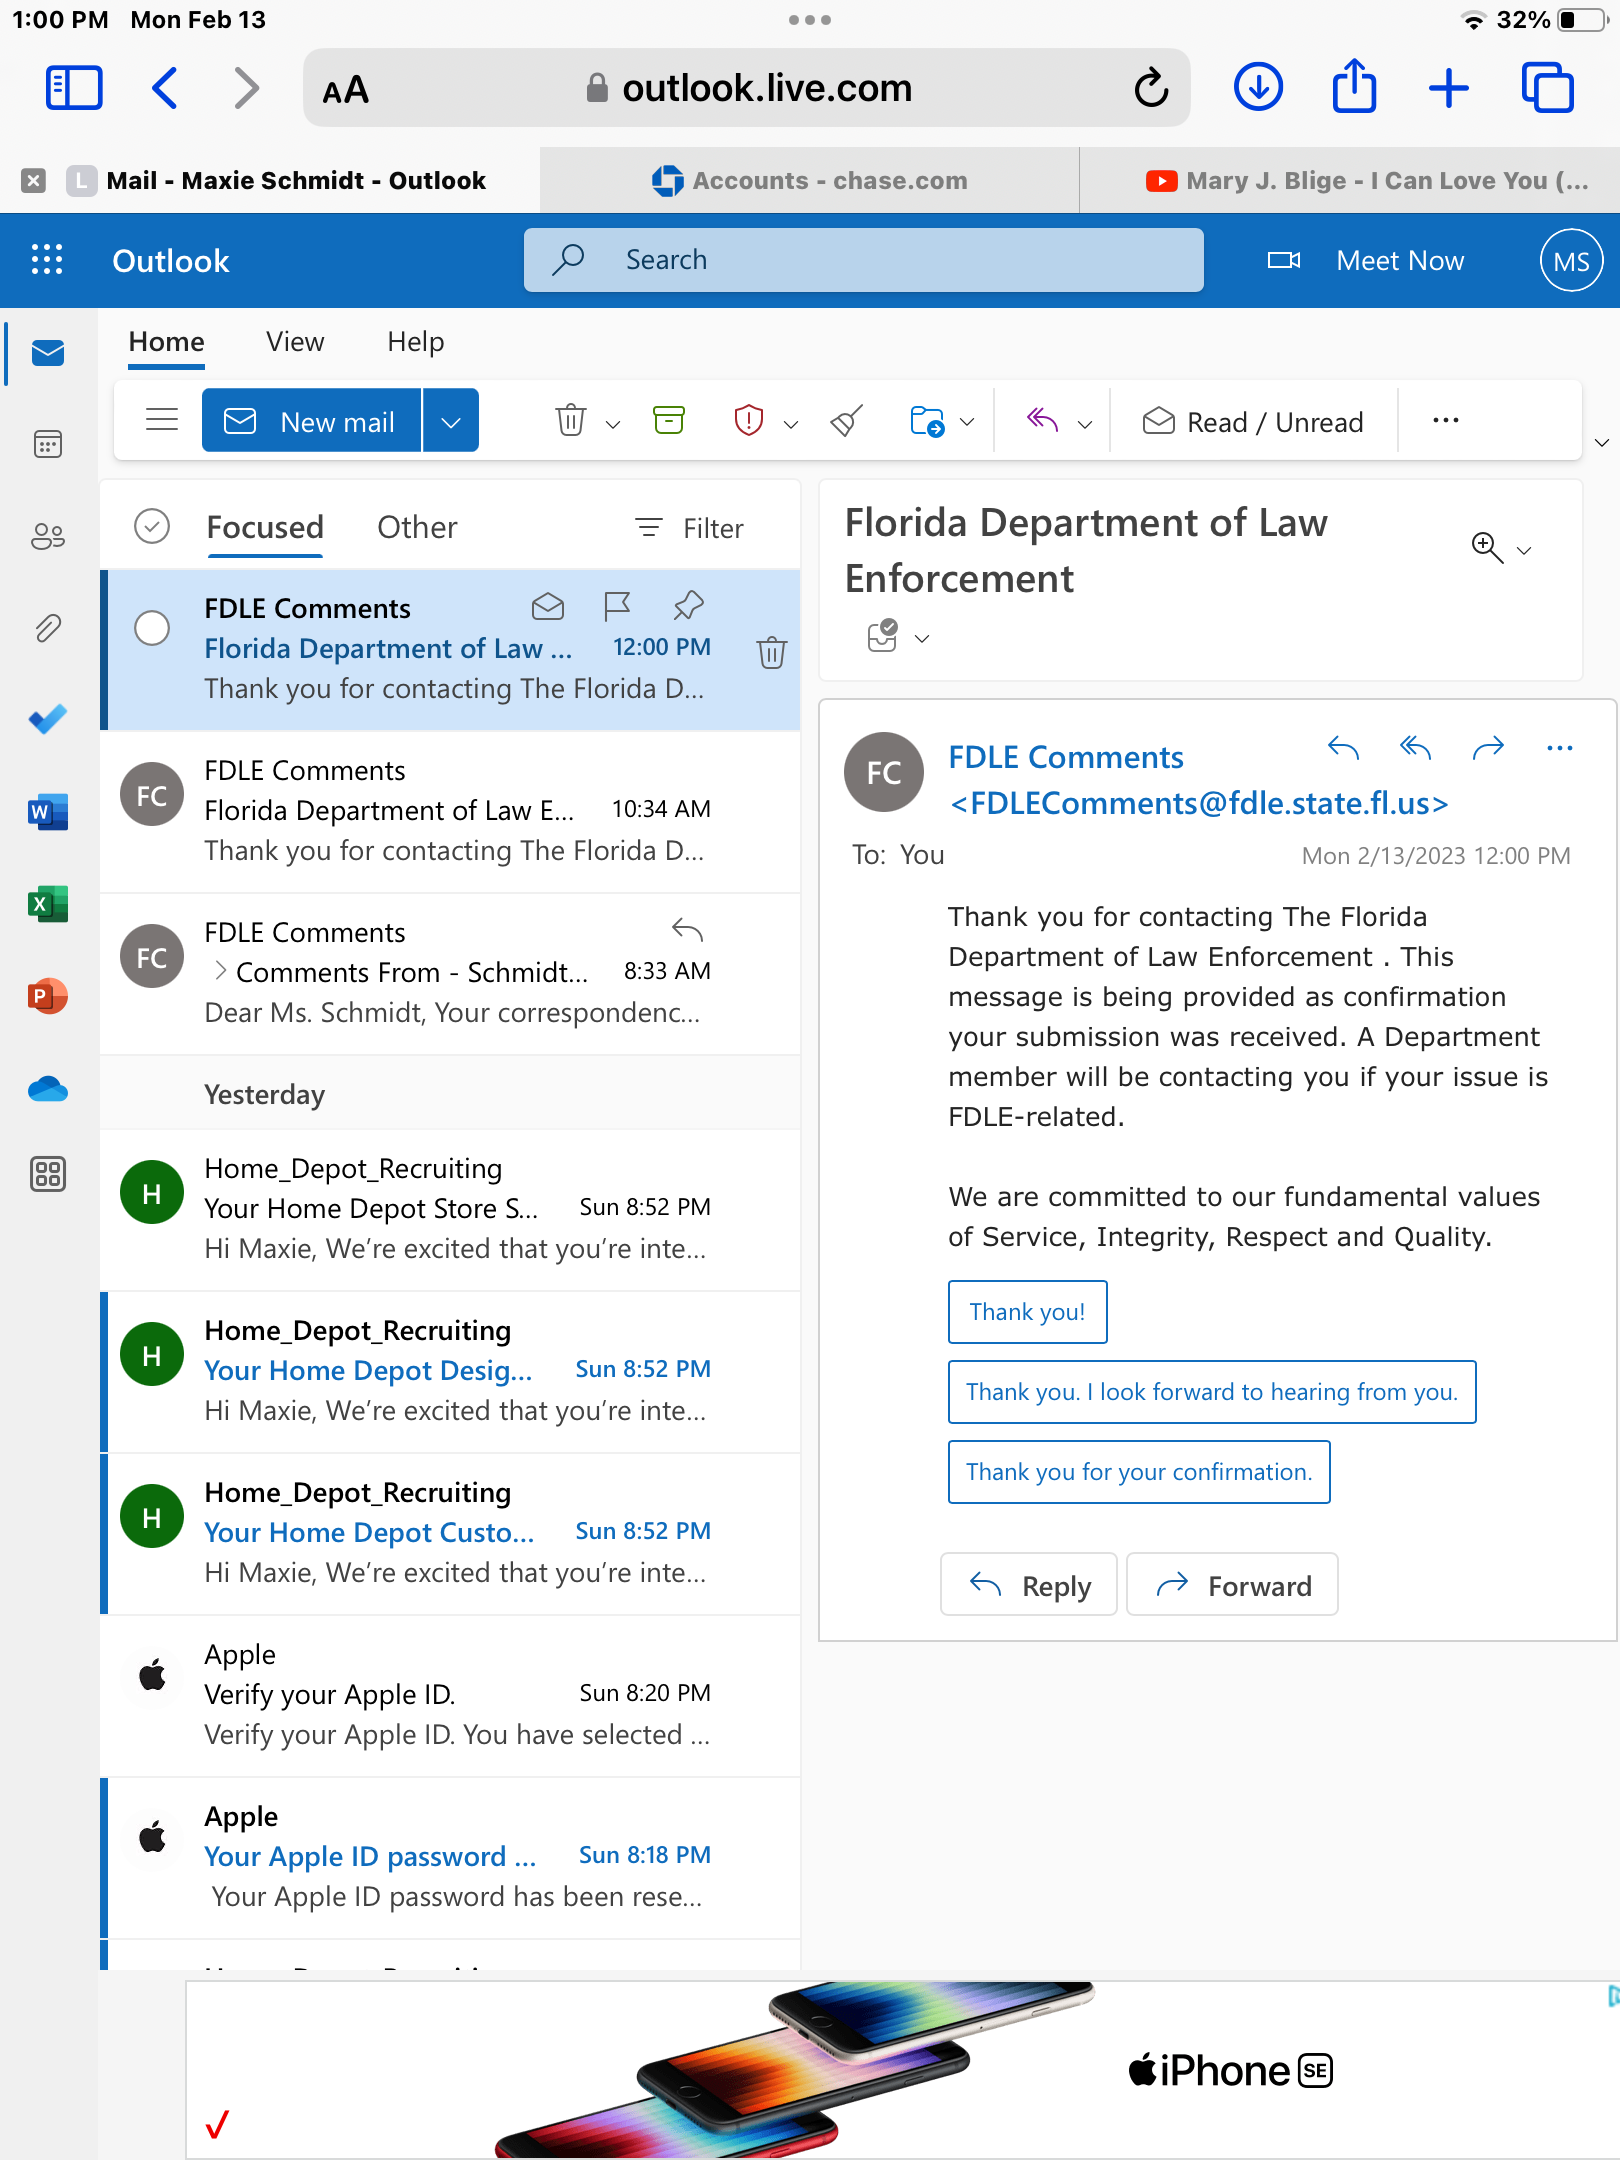This screenshot has width=1620, height=2160.
Task: Open the Help ribbon tab
Action: click(415, 342)
